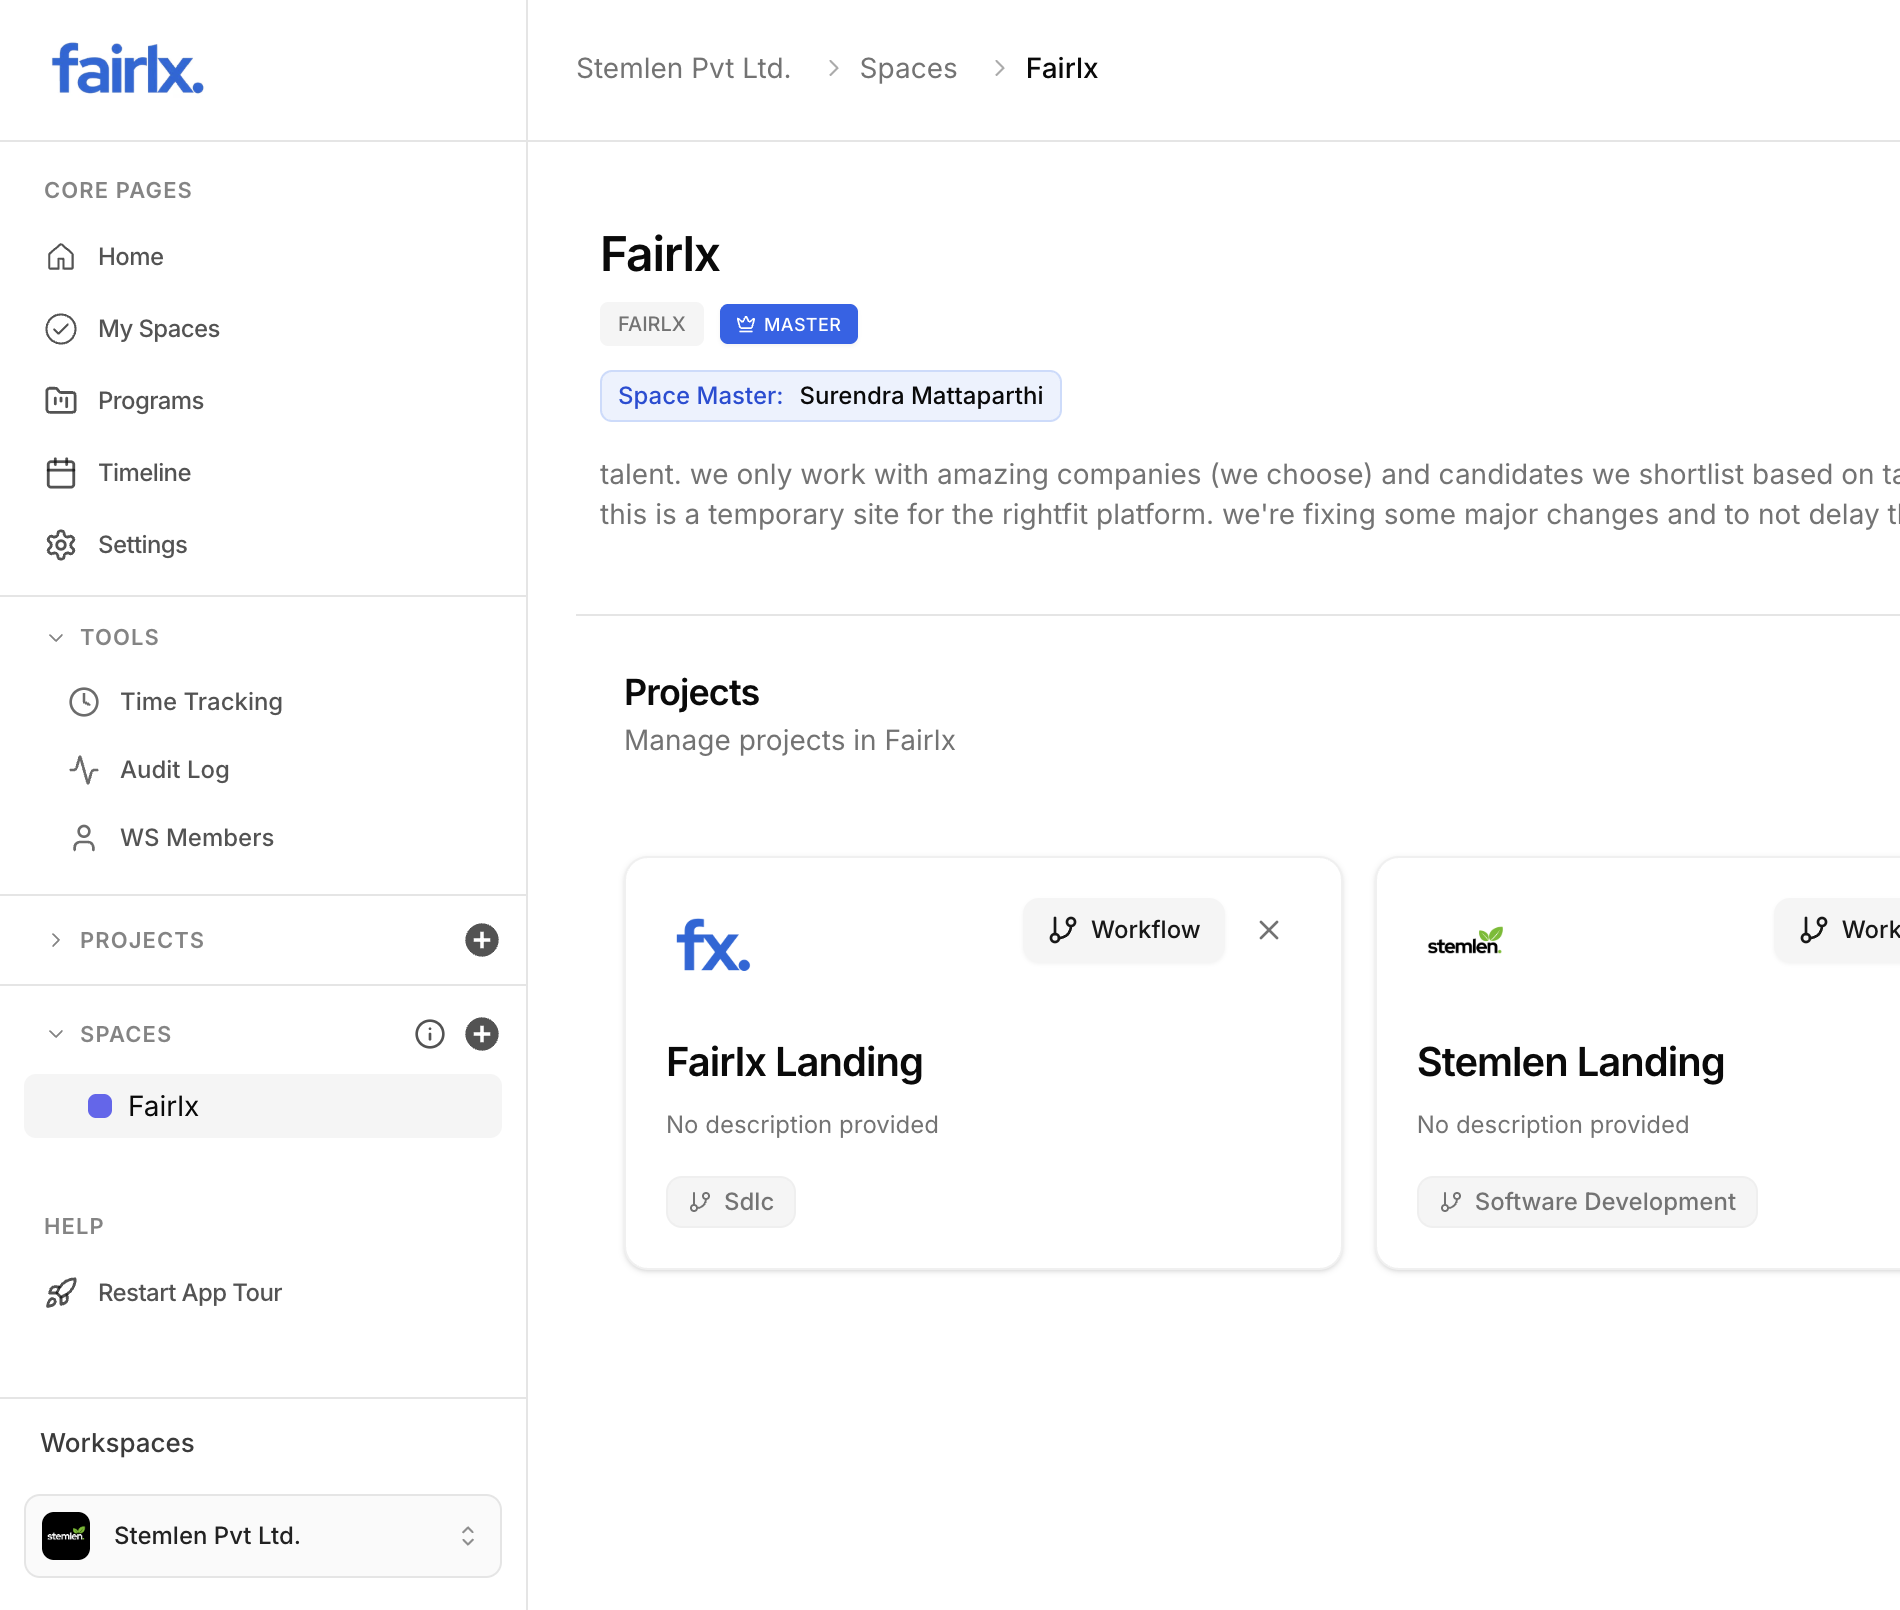Click the HELP section label
This screenshot has width=1900, height=1610.
(74, 1226)
